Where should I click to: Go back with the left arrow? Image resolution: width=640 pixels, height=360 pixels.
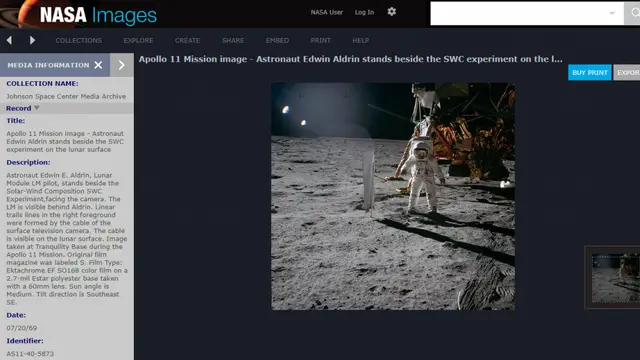click(9, 40)
